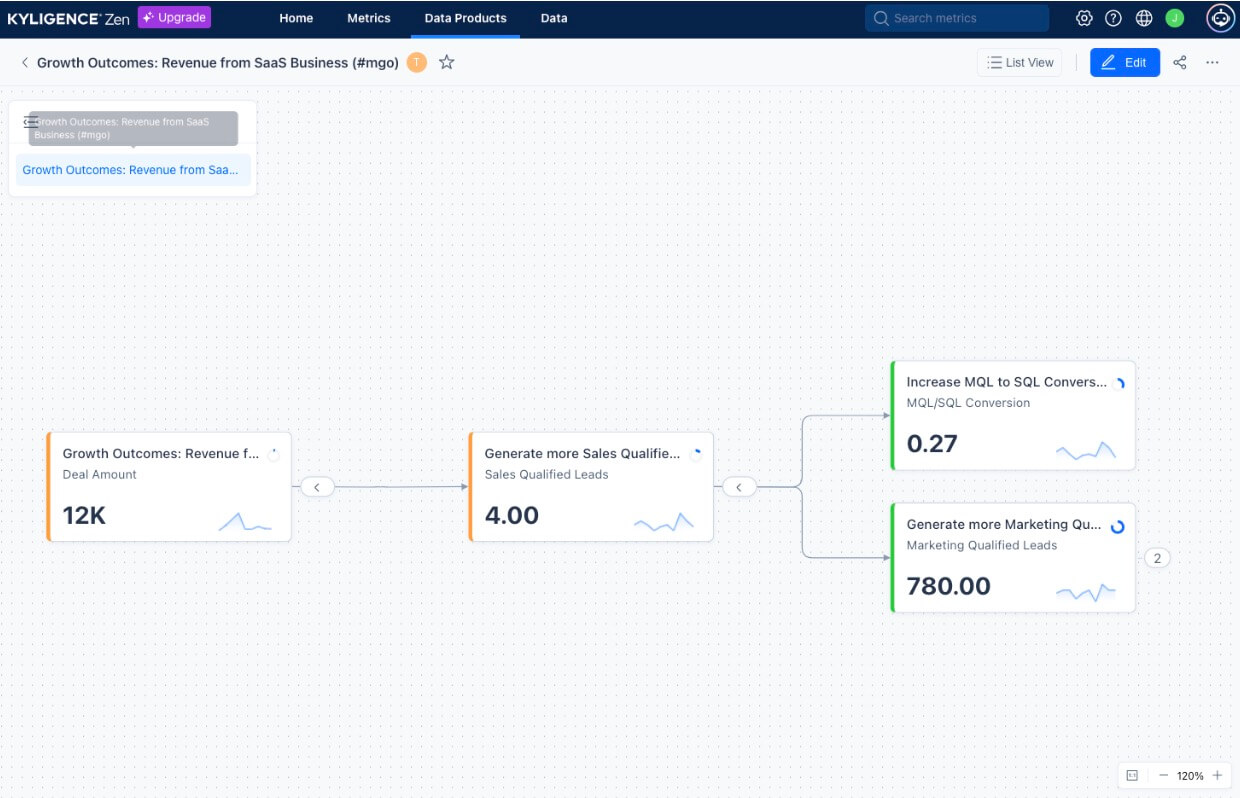Image resolution: width=1240 pixels, height=798 pixels.
Task: Open the help icon in the navigation bar
Action: click(x=1112, y=17)
